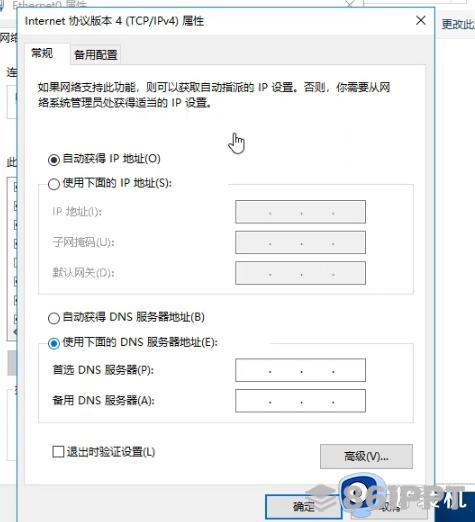Switch to the 备用配置 tab
Screen dimensions: 475x522
point(96,55)
